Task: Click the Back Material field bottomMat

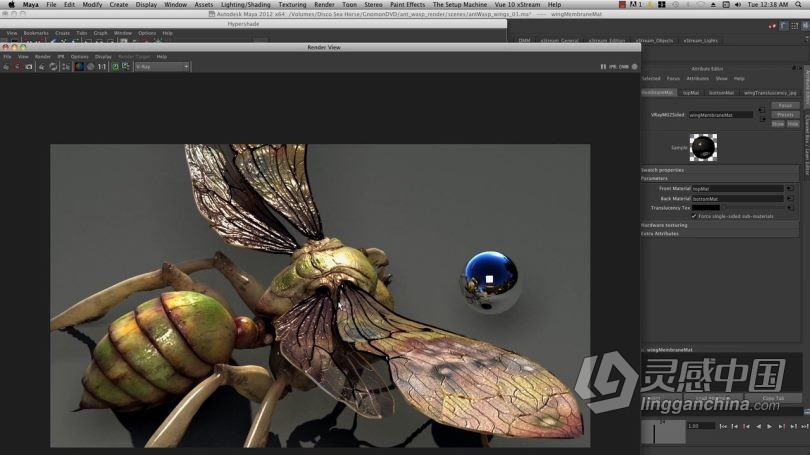Action: point(738,198)
